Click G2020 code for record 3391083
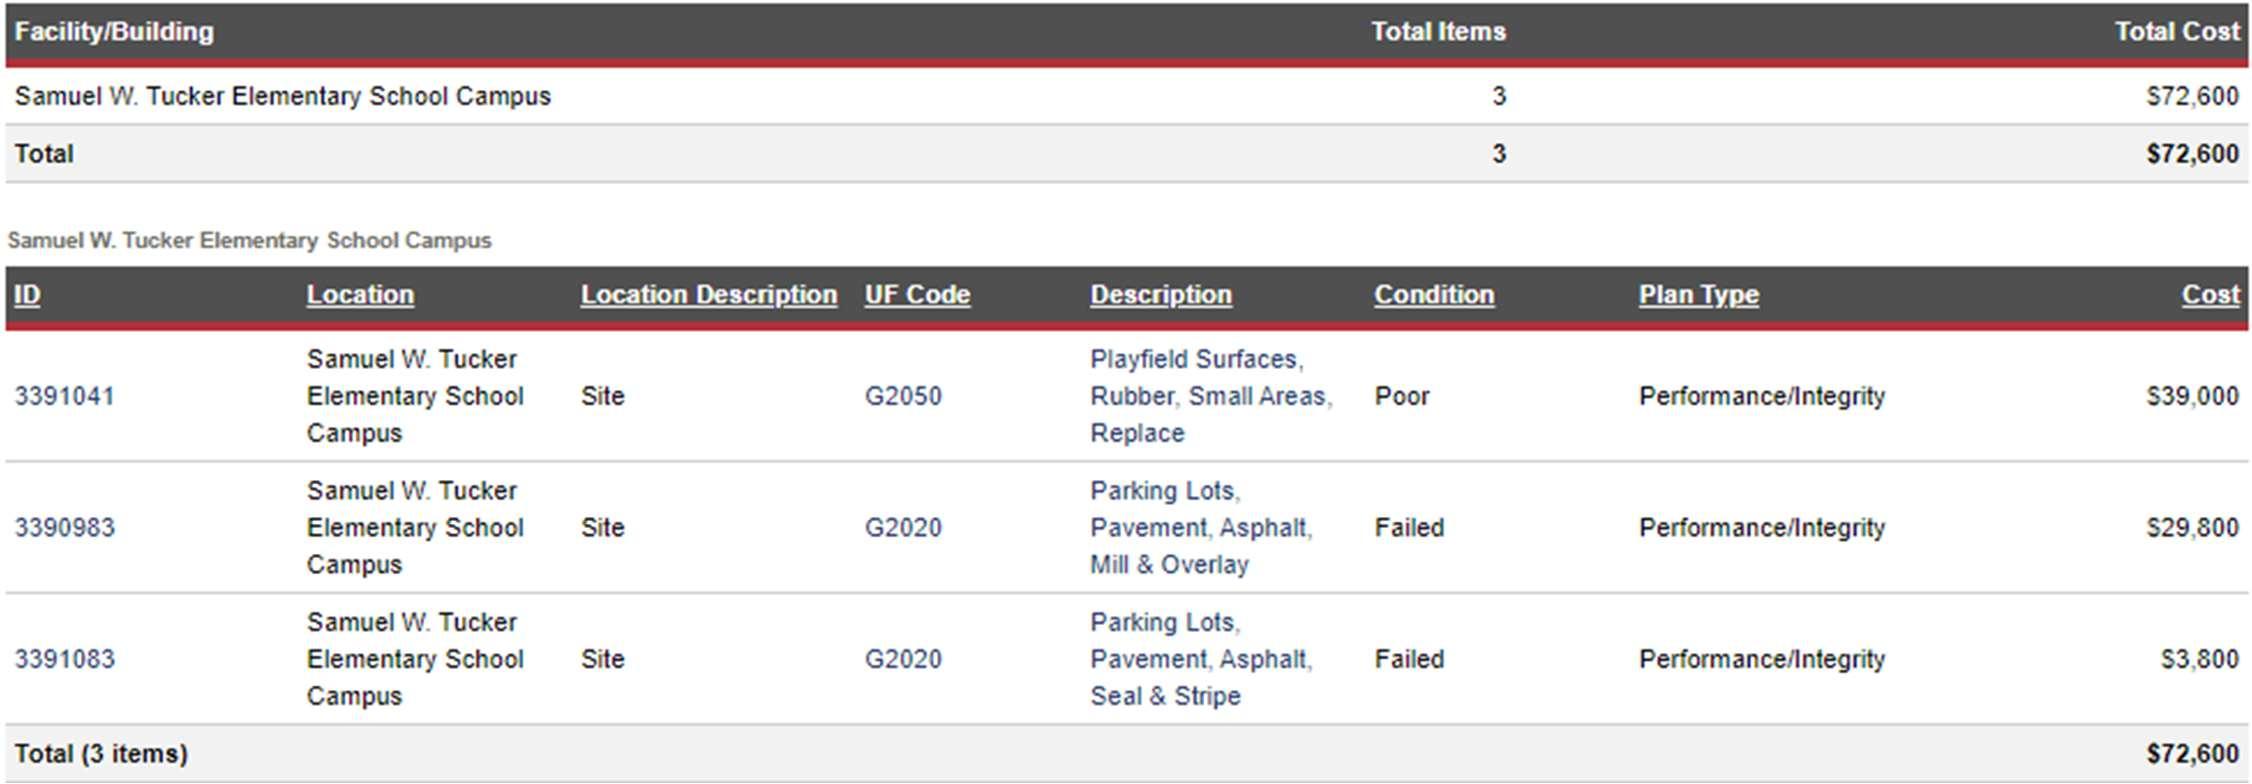2252x784 pixels. (903, 660)
